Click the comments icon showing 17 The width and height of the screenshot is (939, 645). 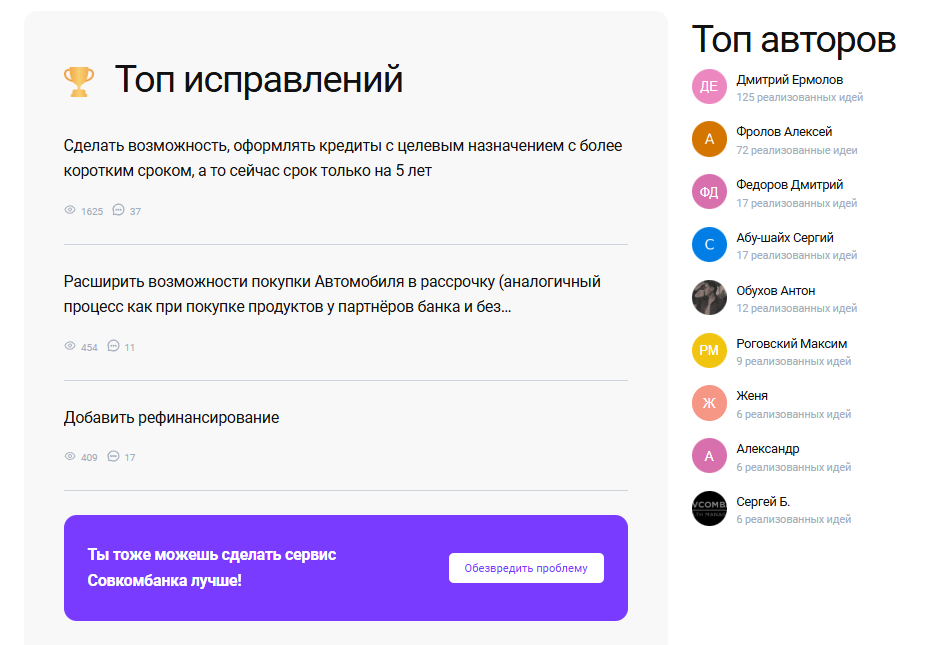pyautogui.click(x=113, y=456)
